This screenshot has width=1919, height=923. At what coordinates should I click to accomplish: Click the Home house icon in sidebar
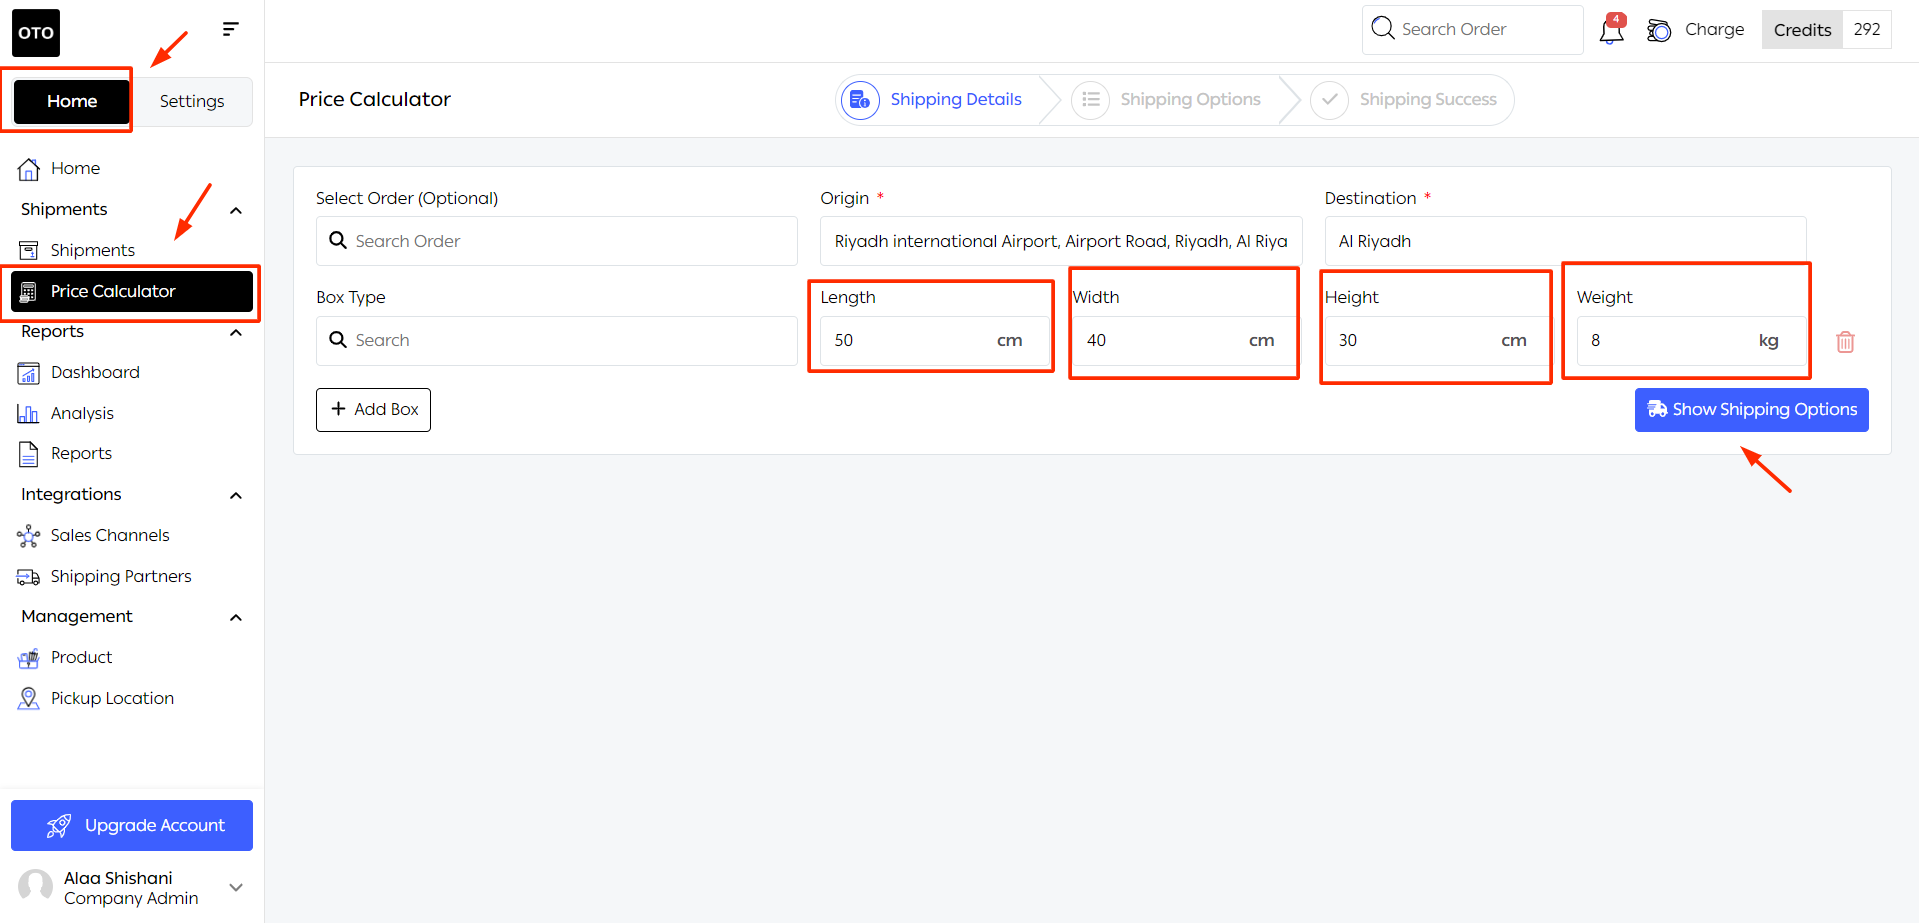pos(29,169)
